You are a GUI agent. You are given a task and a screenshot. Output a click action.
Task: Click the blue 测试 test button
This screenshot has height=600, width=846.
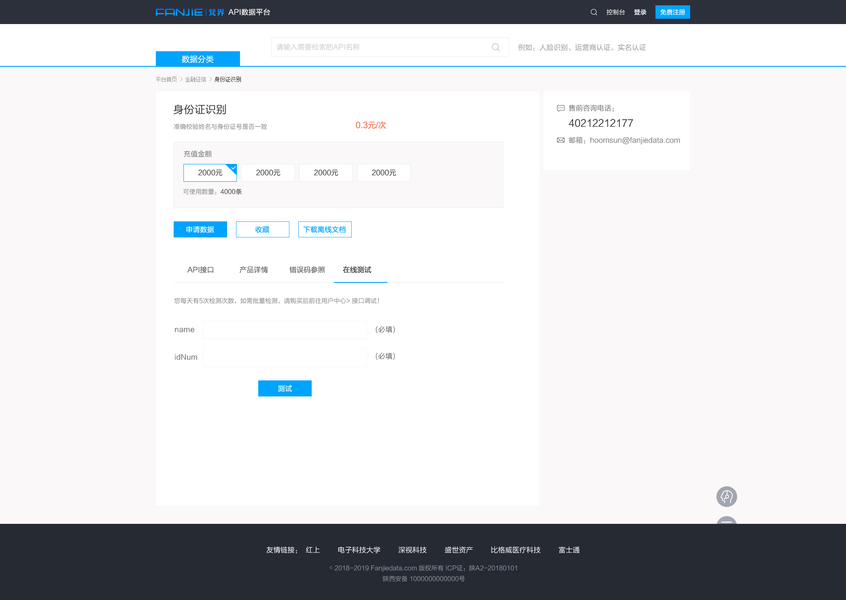(285, 388)
